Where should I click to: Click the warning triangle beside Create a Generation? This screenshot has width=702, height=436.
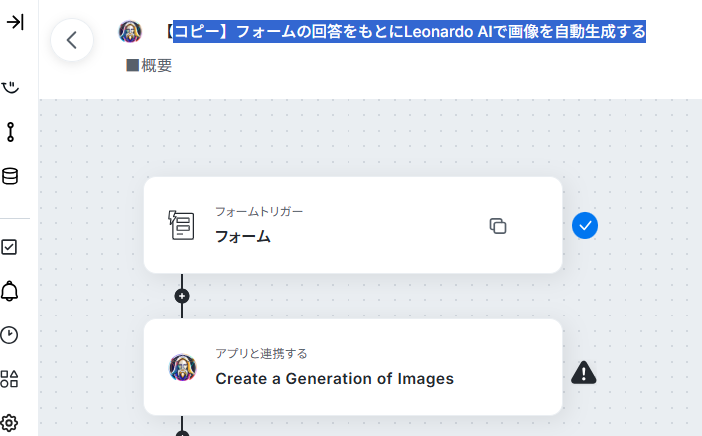584,373
